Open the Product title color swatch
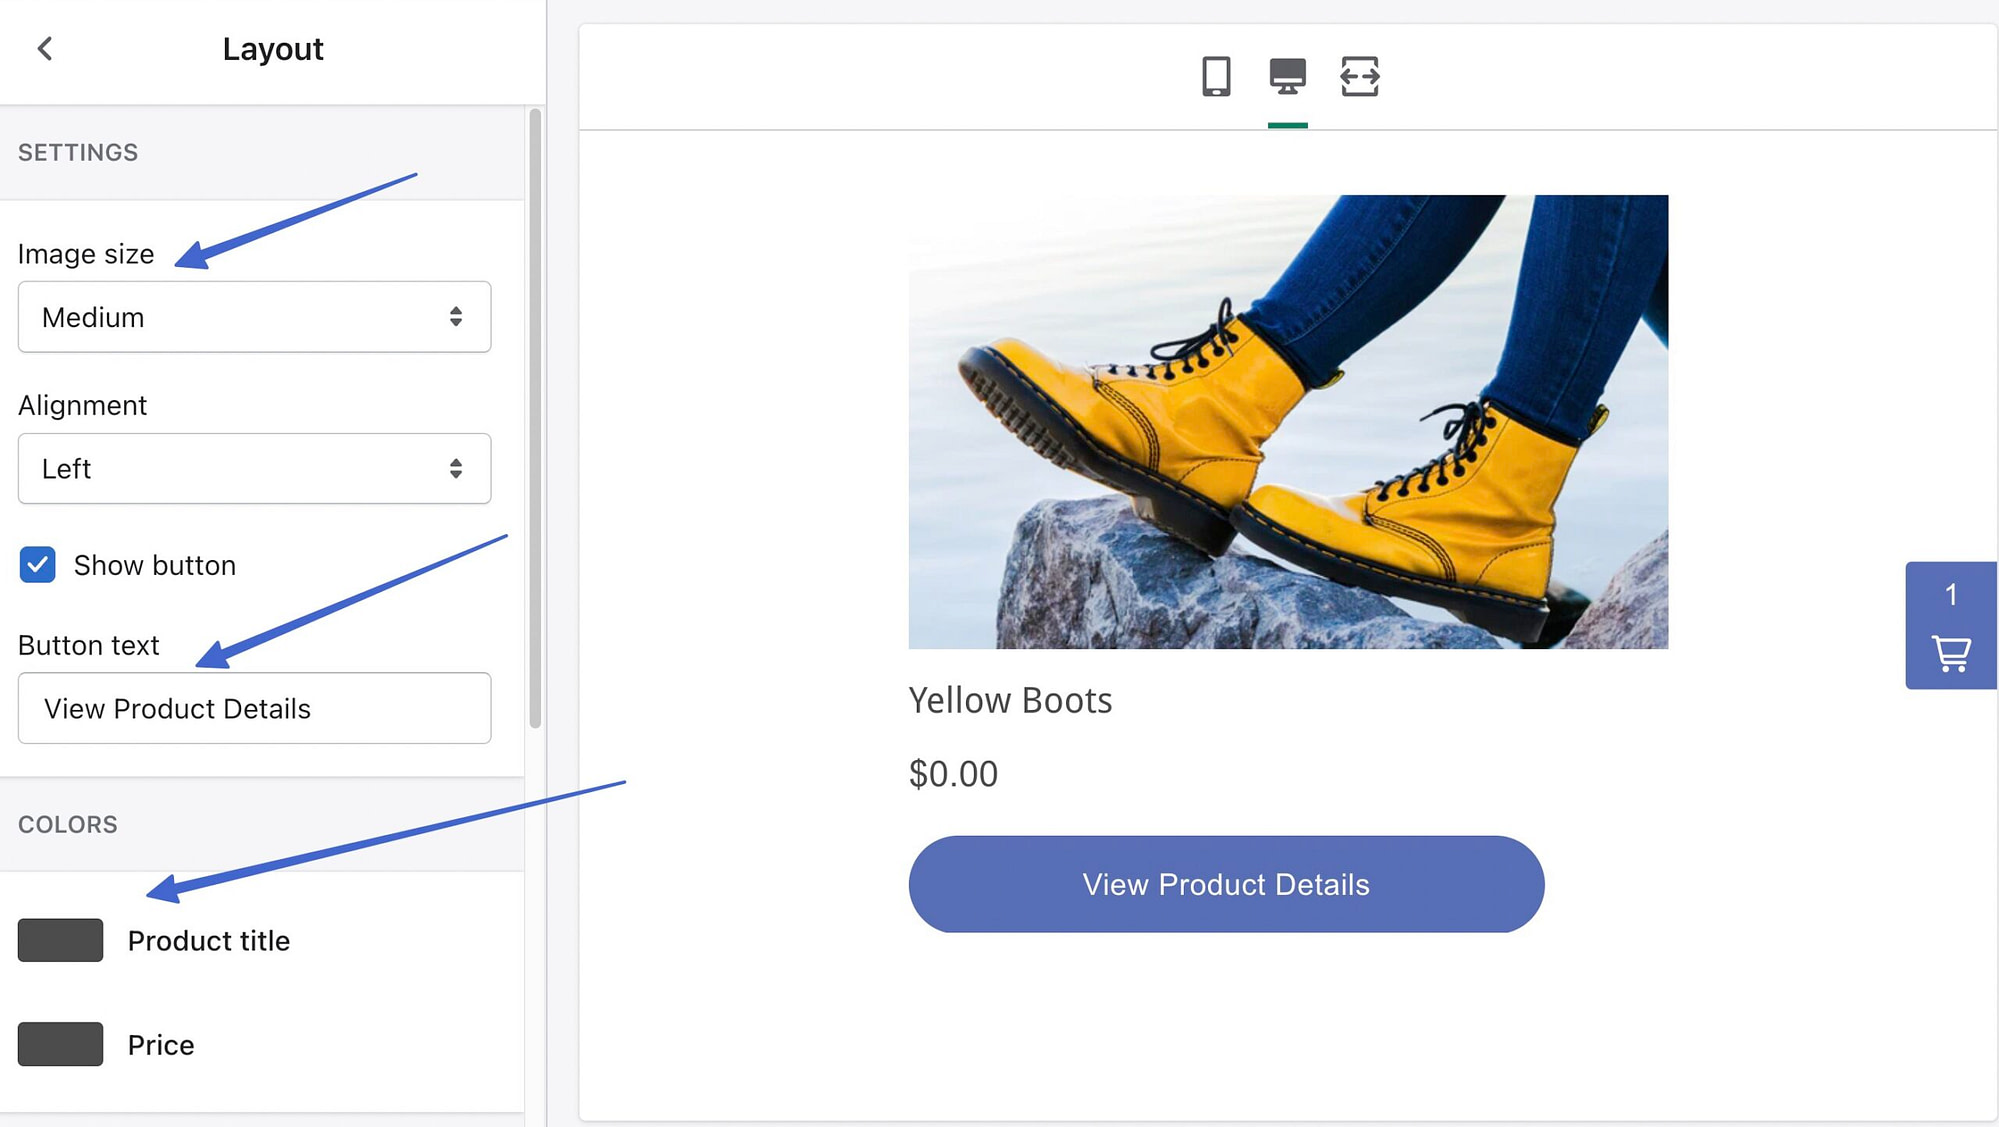This screenshot has width=1999, height=1127. pos(60,940)
